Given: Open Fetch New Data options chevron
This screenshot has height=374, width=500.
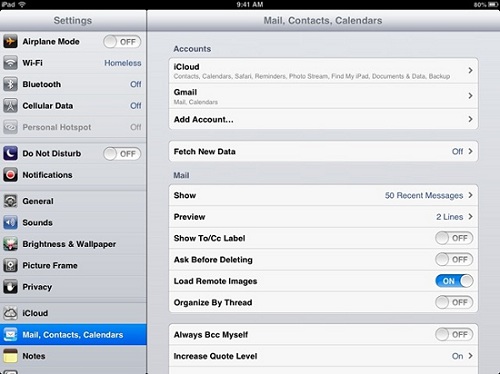Looking at the screenshot, I should click(470, 151).
